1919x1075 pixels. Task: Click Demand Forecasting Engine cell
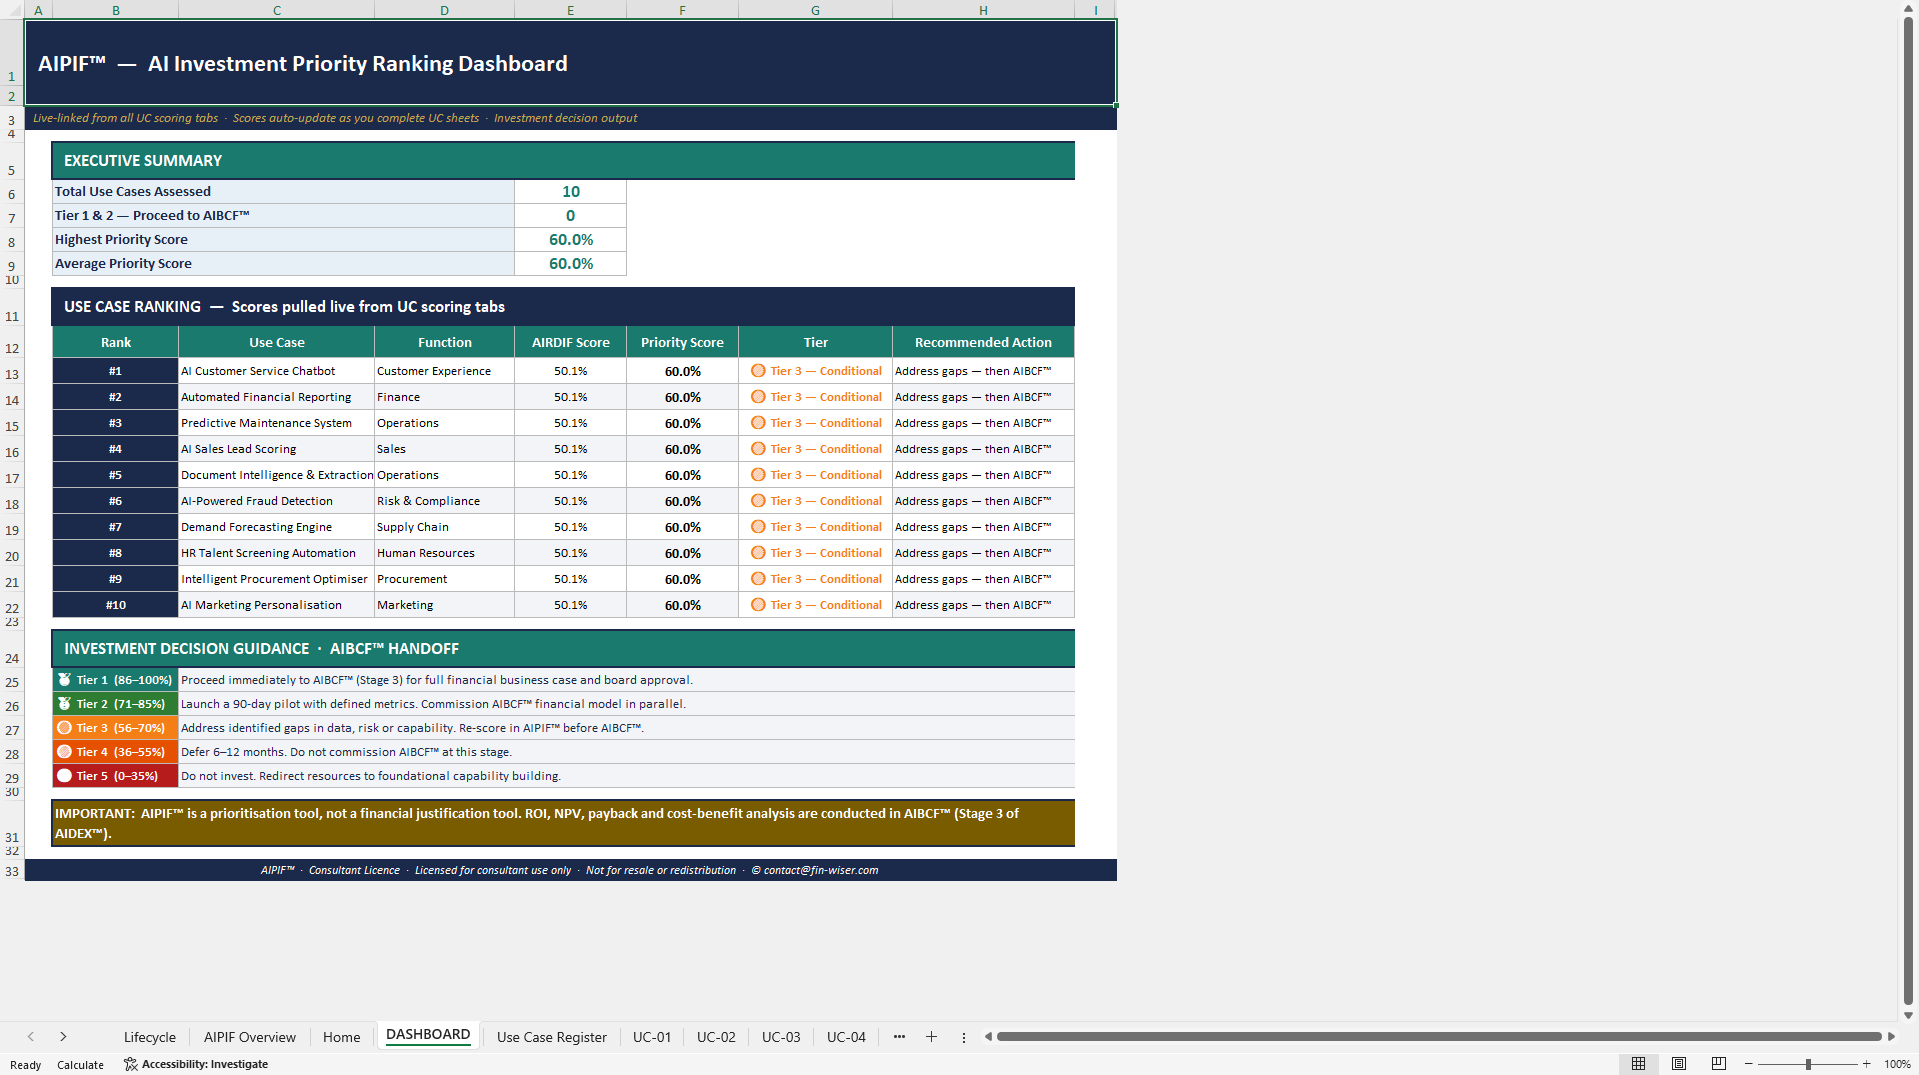277,527
